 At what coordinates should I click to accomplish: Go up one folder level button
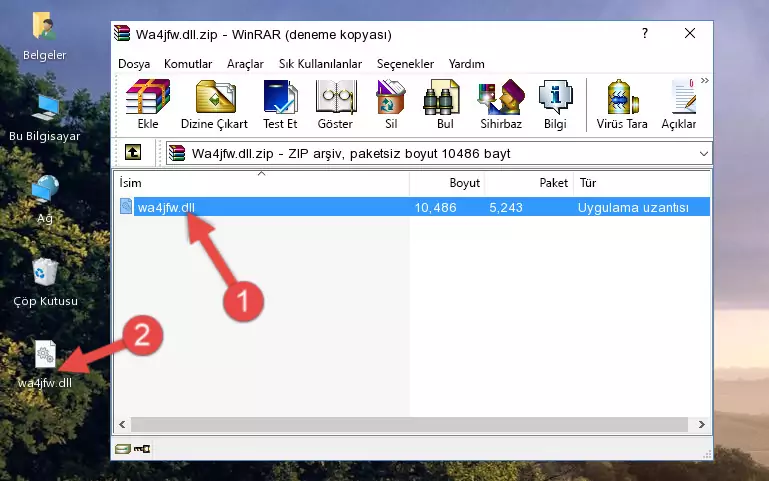133,152
